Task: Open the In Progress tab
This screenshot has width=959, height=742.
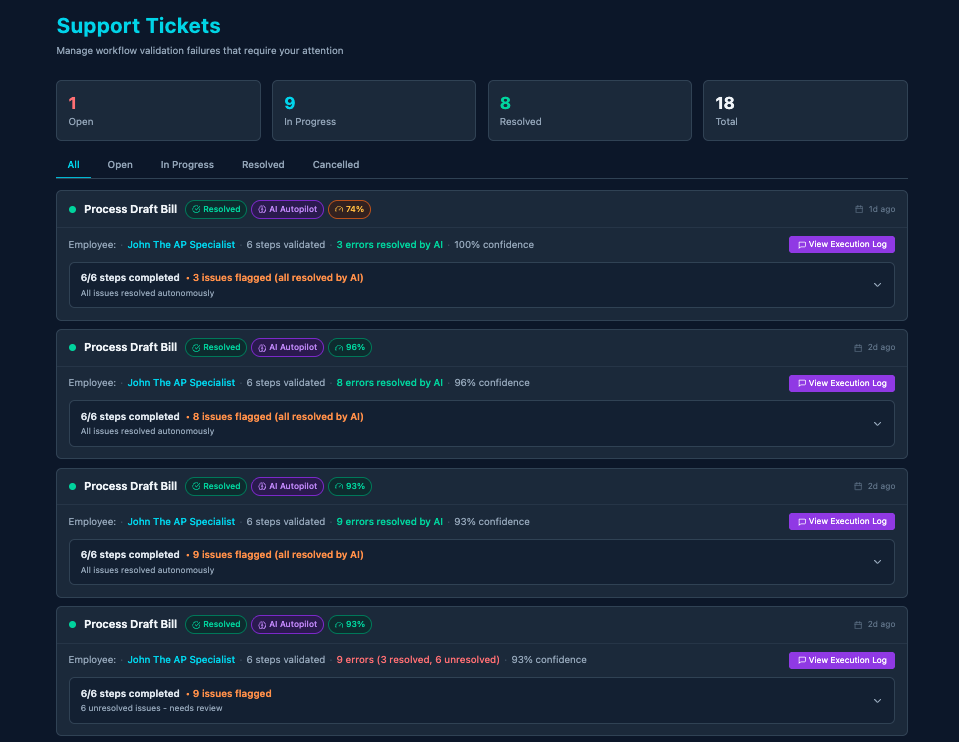Action: [187, 164]
